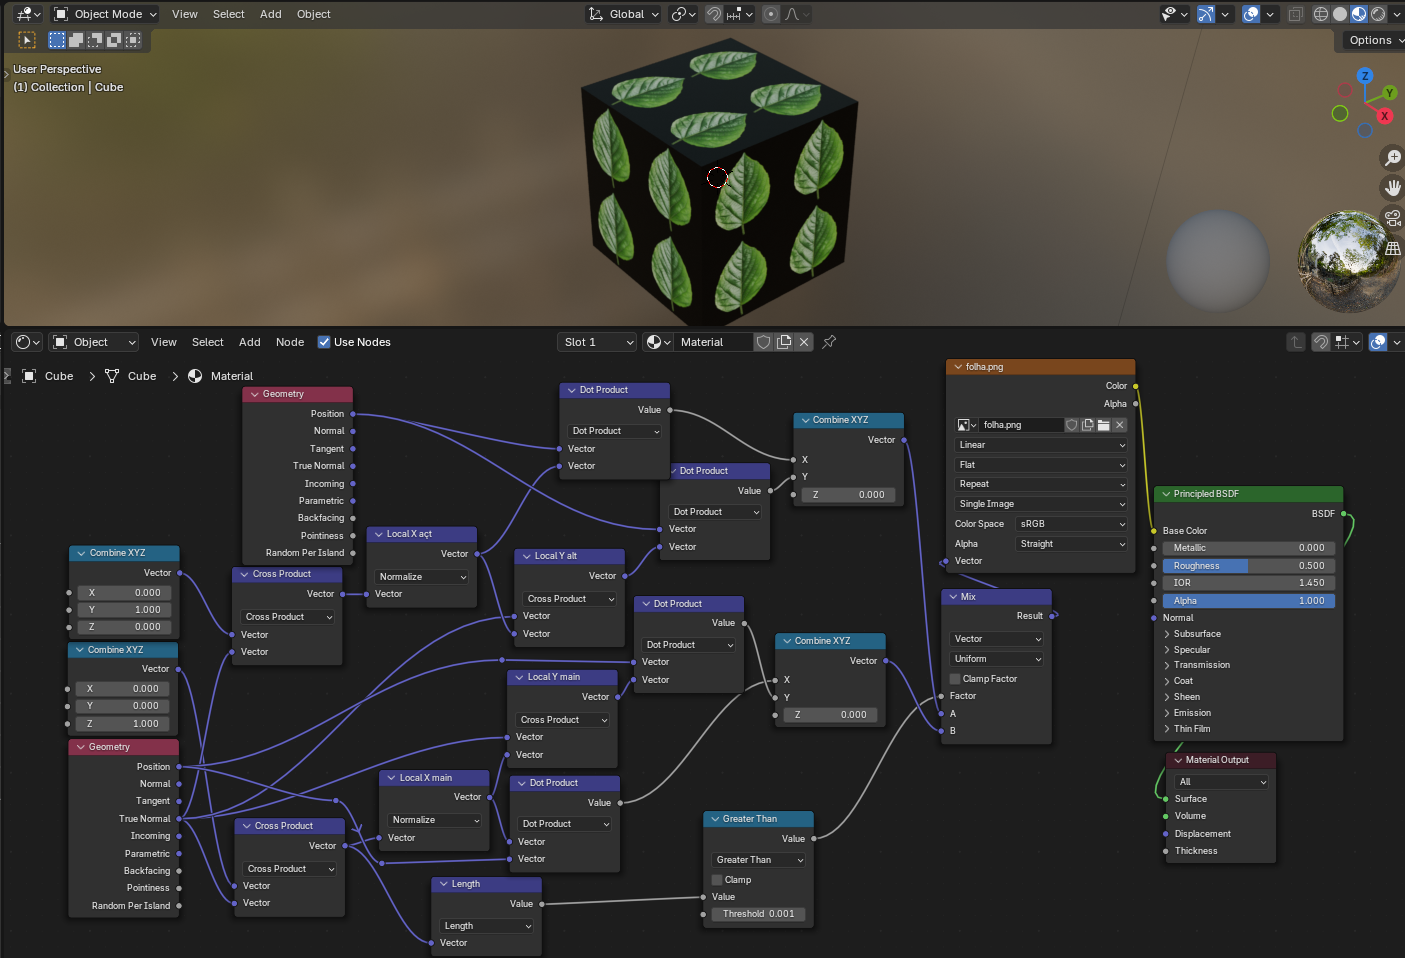Open the Greater Than operation dropdown
The image size is (1405, 958).
(759, 860)
